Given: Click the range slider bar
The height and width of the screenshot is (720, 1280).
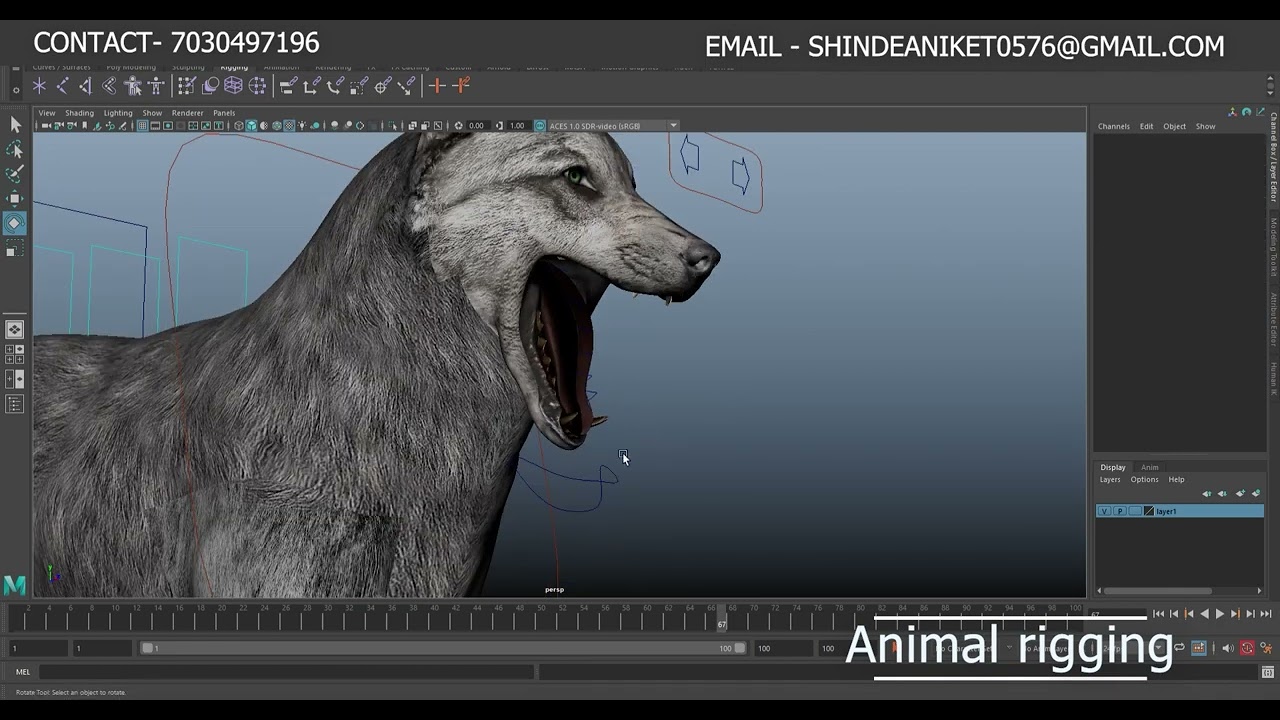Looking at the screenshot, I should tap(445, 648).
